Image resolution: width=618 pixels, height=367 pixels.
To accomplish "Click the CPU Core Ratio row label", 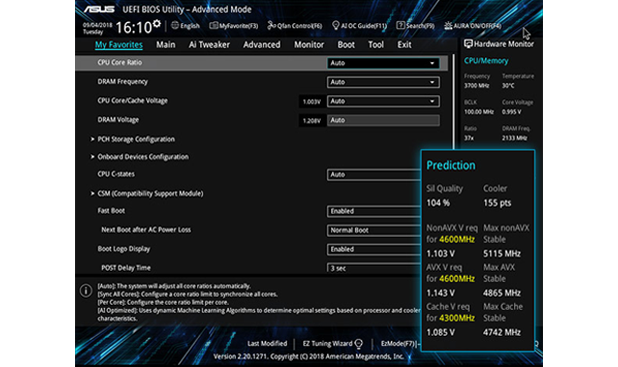I will coord(119,63).
